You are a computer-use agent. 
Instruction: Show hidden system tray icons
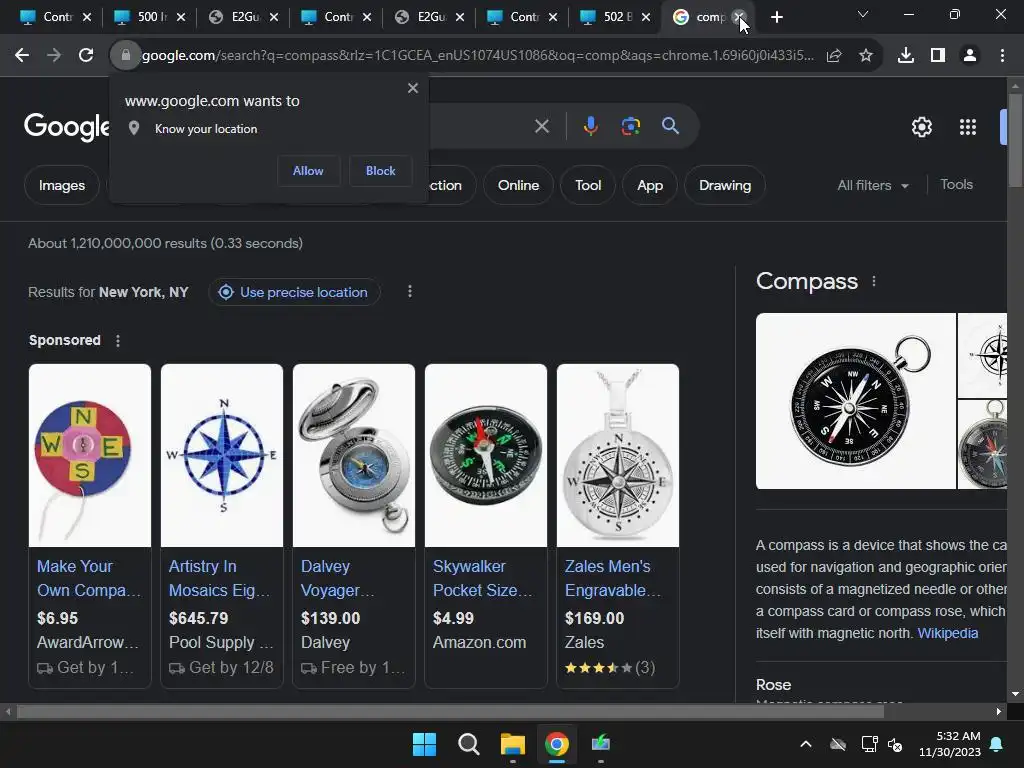(806, 744)
